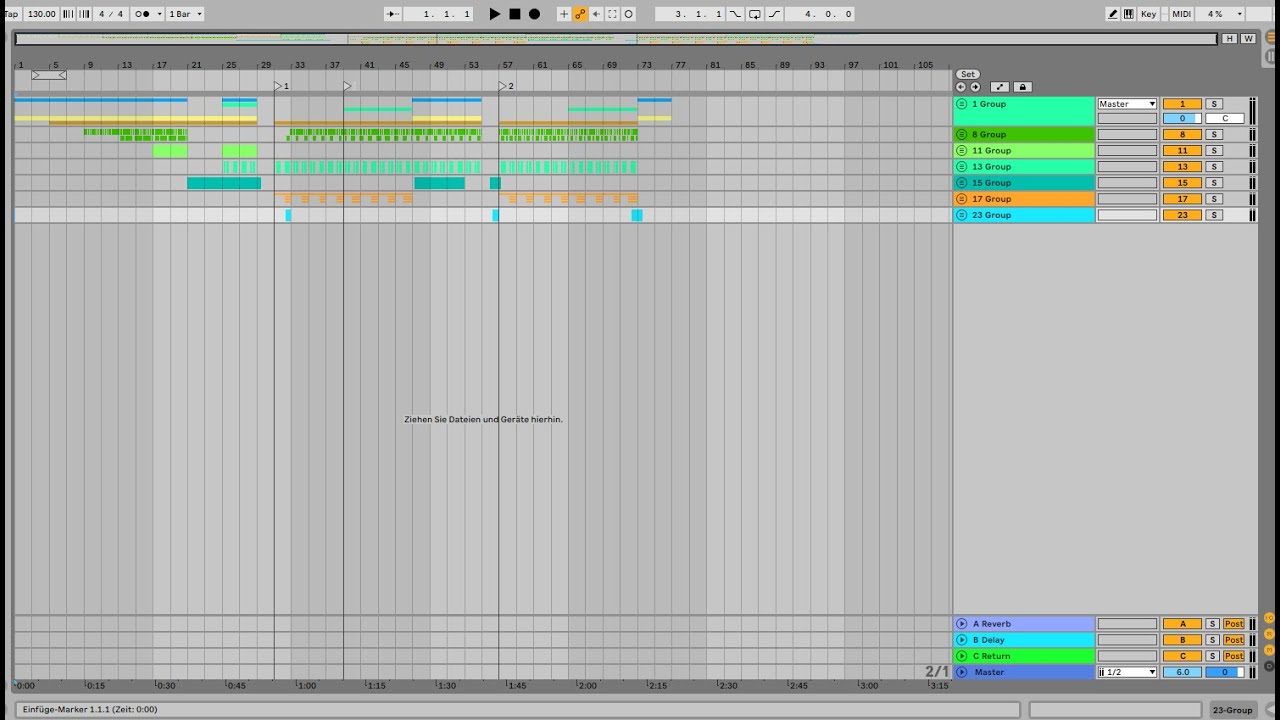
Task: Start playback with the Play button
Action: click(x=494, y=14)
